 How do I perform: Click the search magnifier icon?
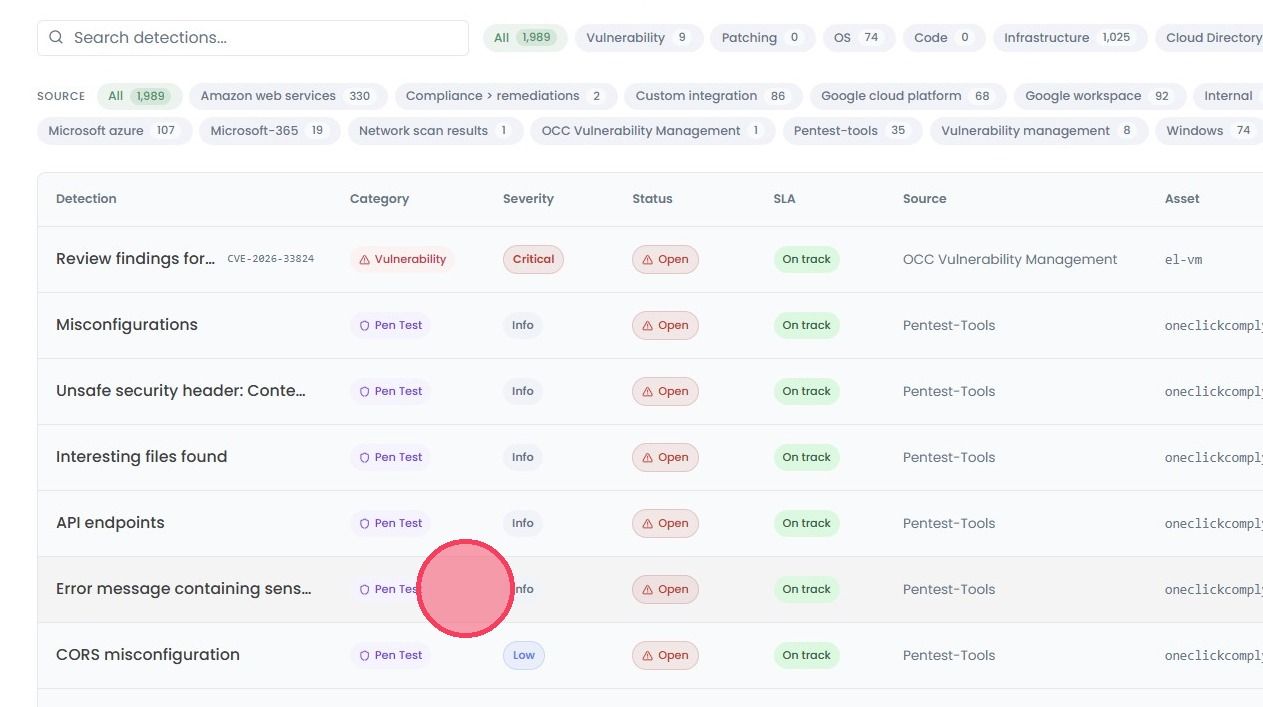pyautogui.click(x=56, y=38)
